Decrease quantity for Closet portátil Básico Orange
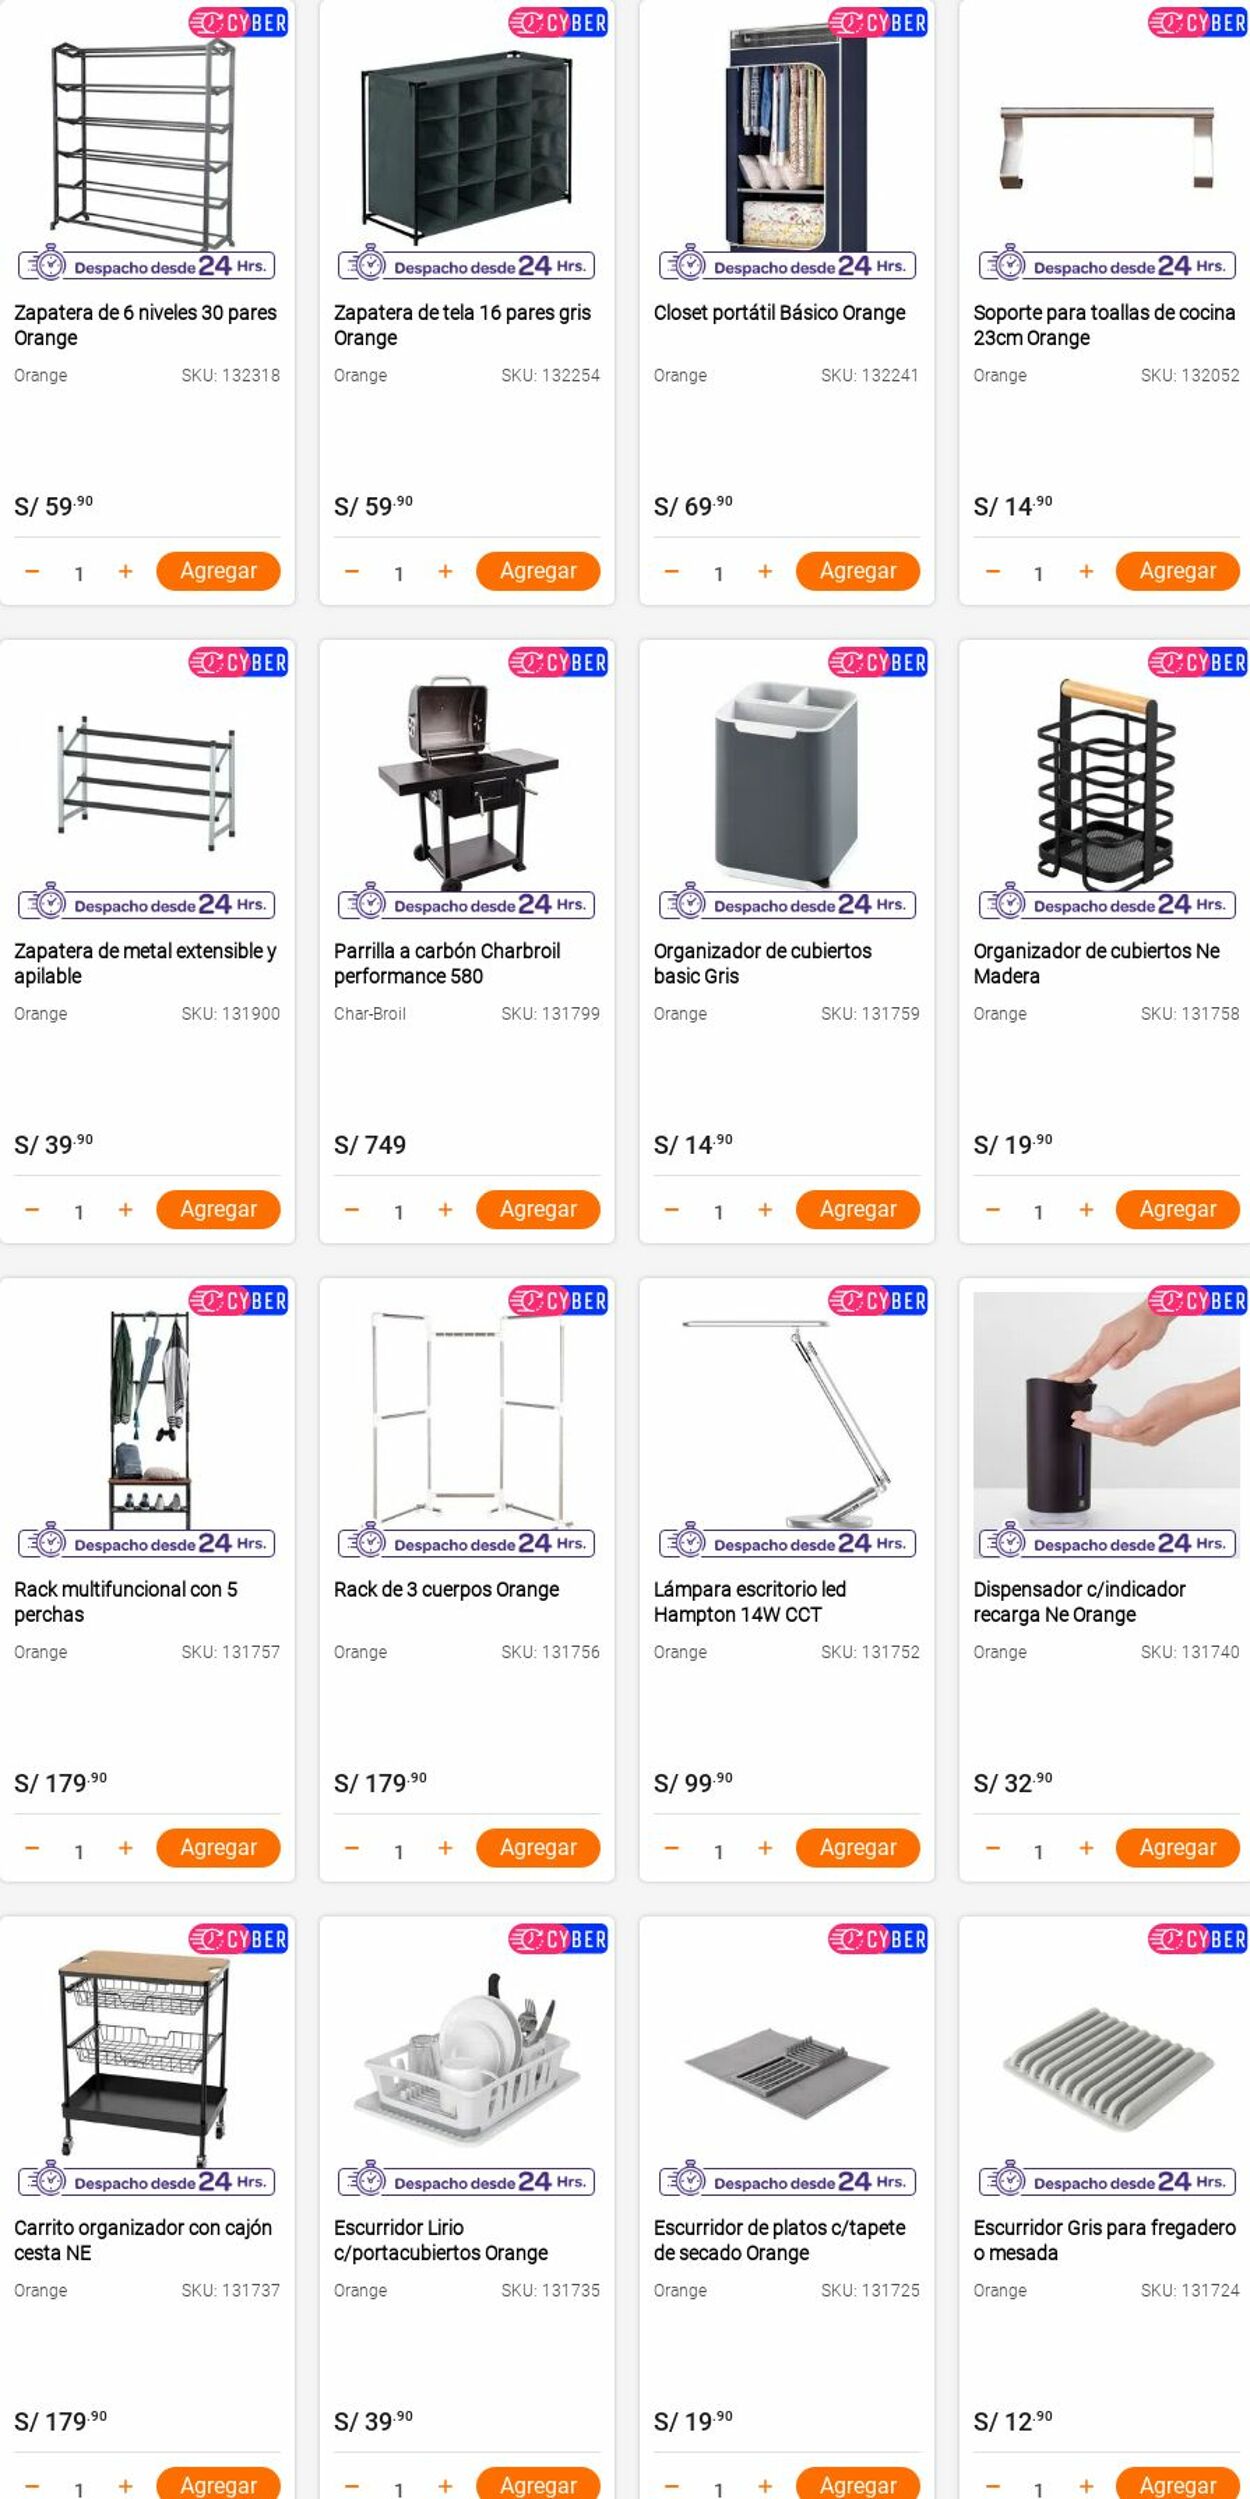The image size is (1250, 2499). tap(672, 572)
